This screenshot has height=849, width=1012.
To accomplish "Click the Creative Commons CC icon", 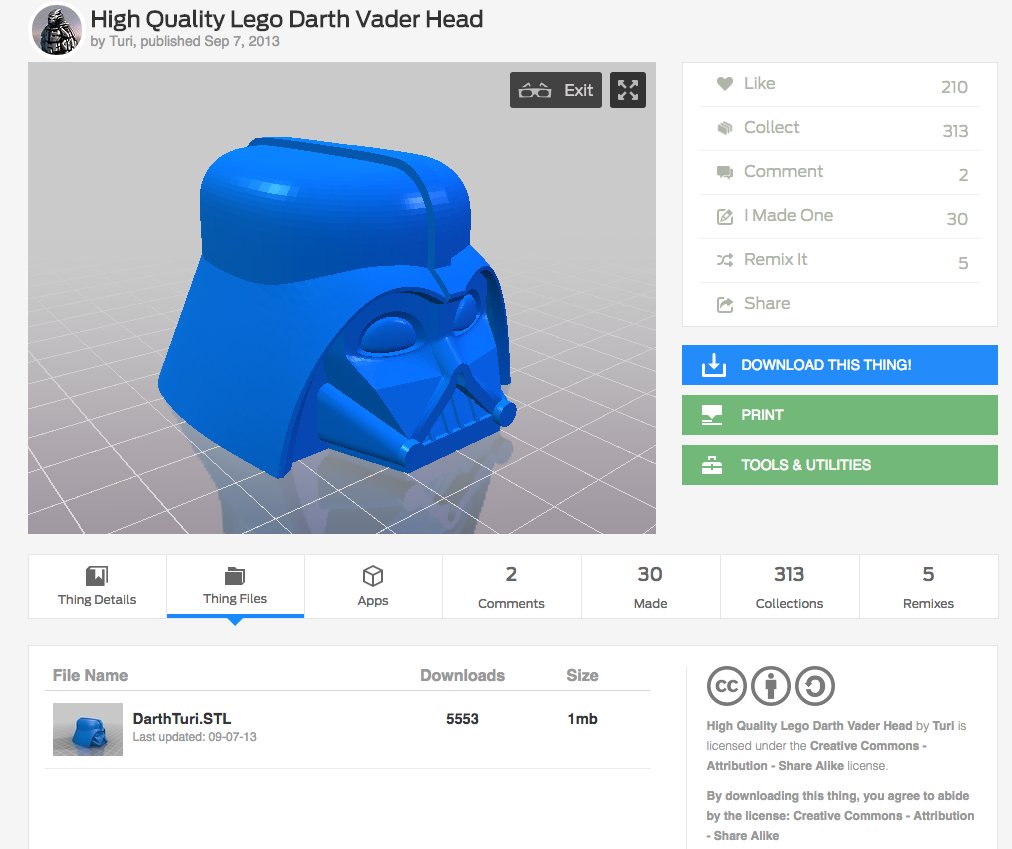I will [x=727, y=686].
